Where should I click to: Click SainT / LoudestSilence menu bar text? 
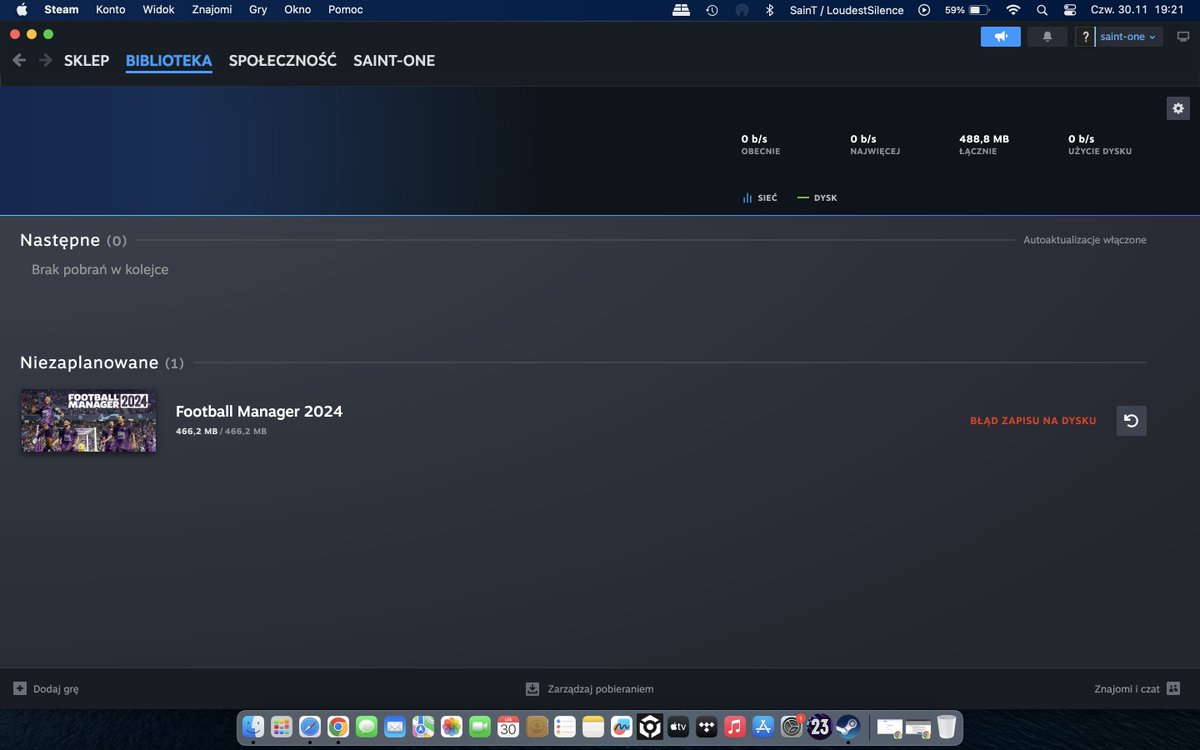[846, 10]
